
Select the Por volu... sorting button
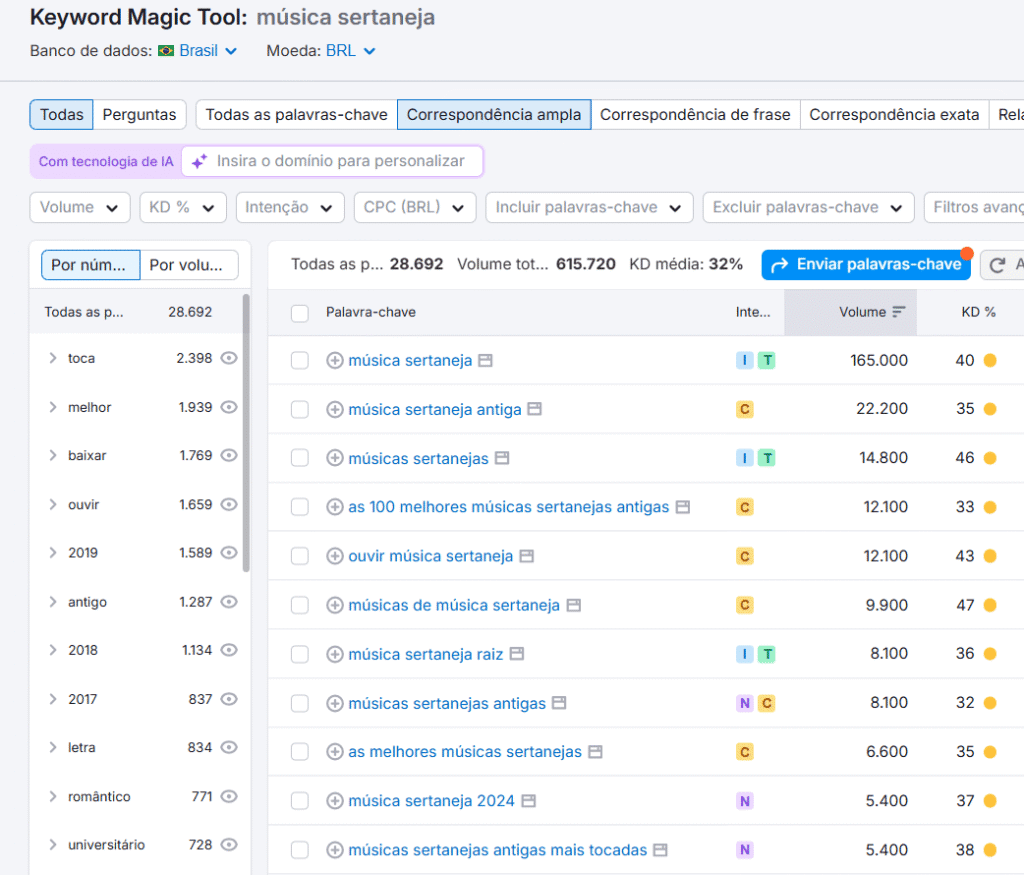tap(189, 265)
